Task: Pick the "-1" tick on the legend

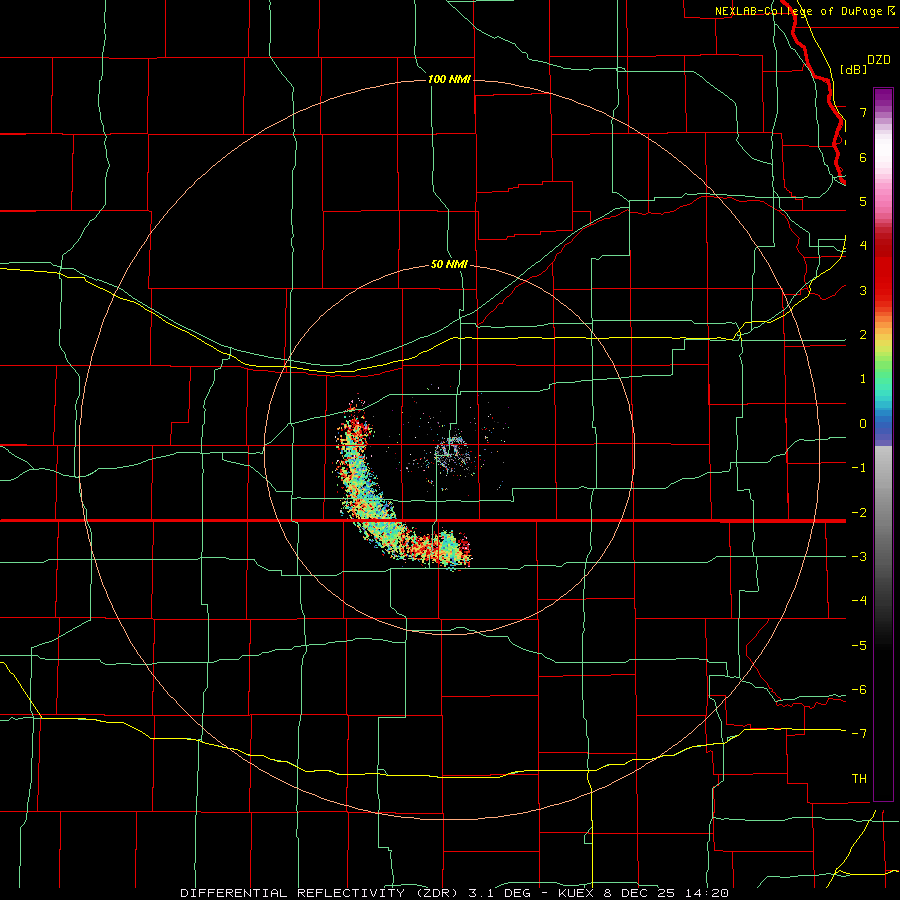Action: pos(859,468)
